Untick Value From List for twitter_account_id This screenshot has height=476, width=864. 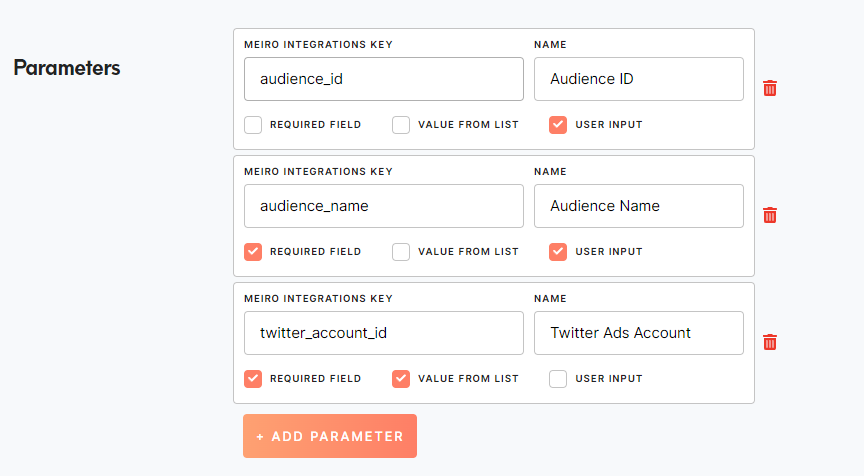401,379
